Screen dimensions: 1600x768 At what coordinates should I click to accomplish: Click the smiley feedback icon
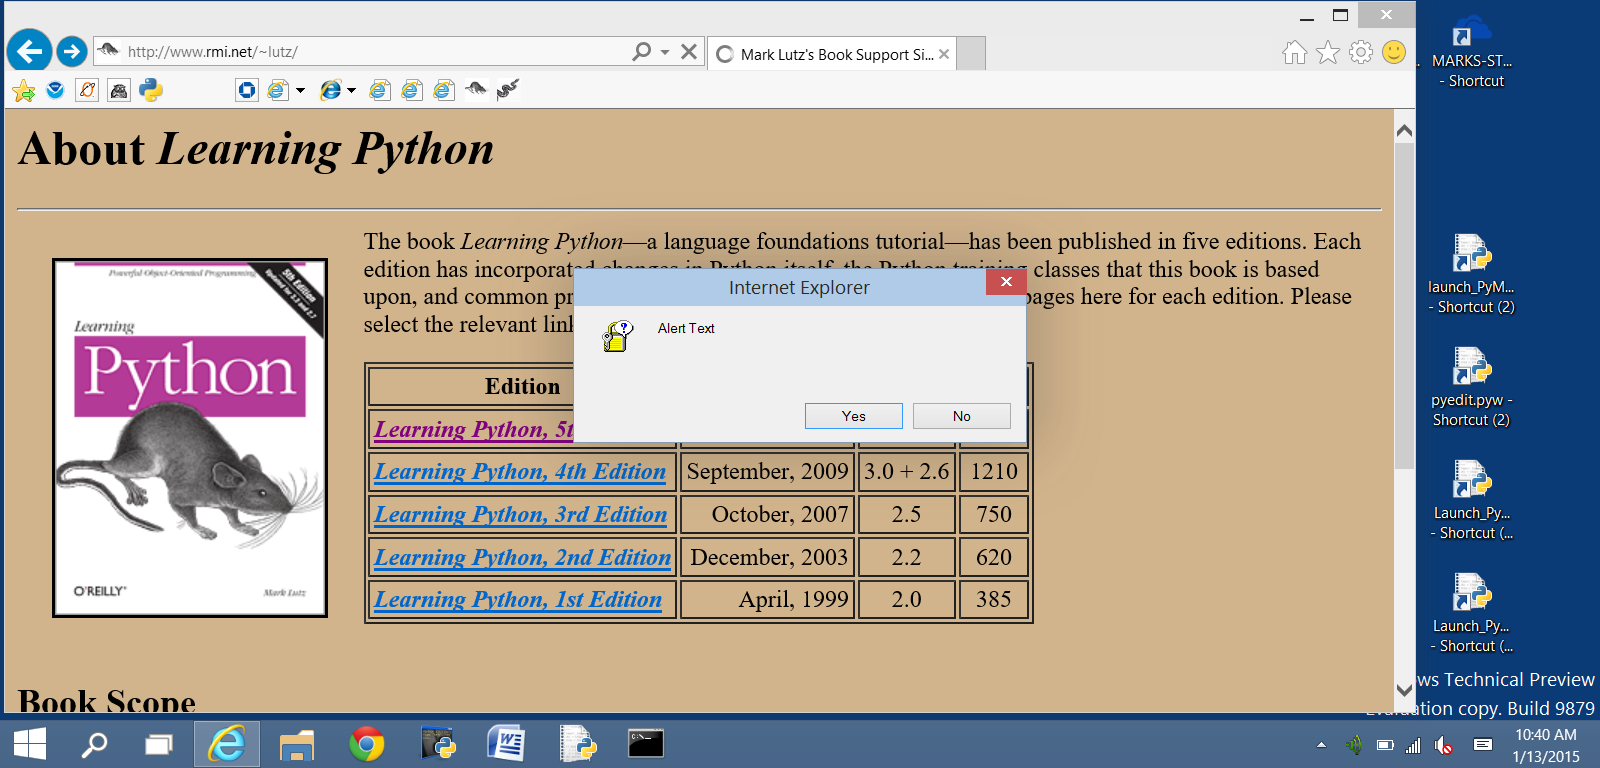pyautogui.click(x=1394, y=52)
